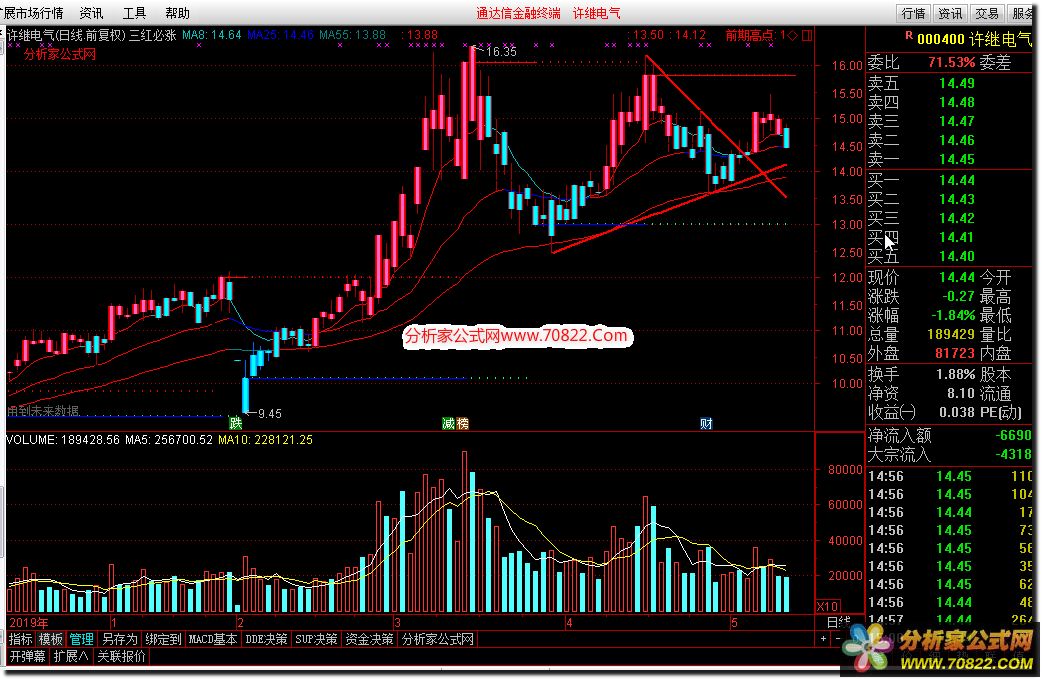Click the 买二 price 14.43
The width and height of the screenshot is (1042, 679).
[957, 199]
